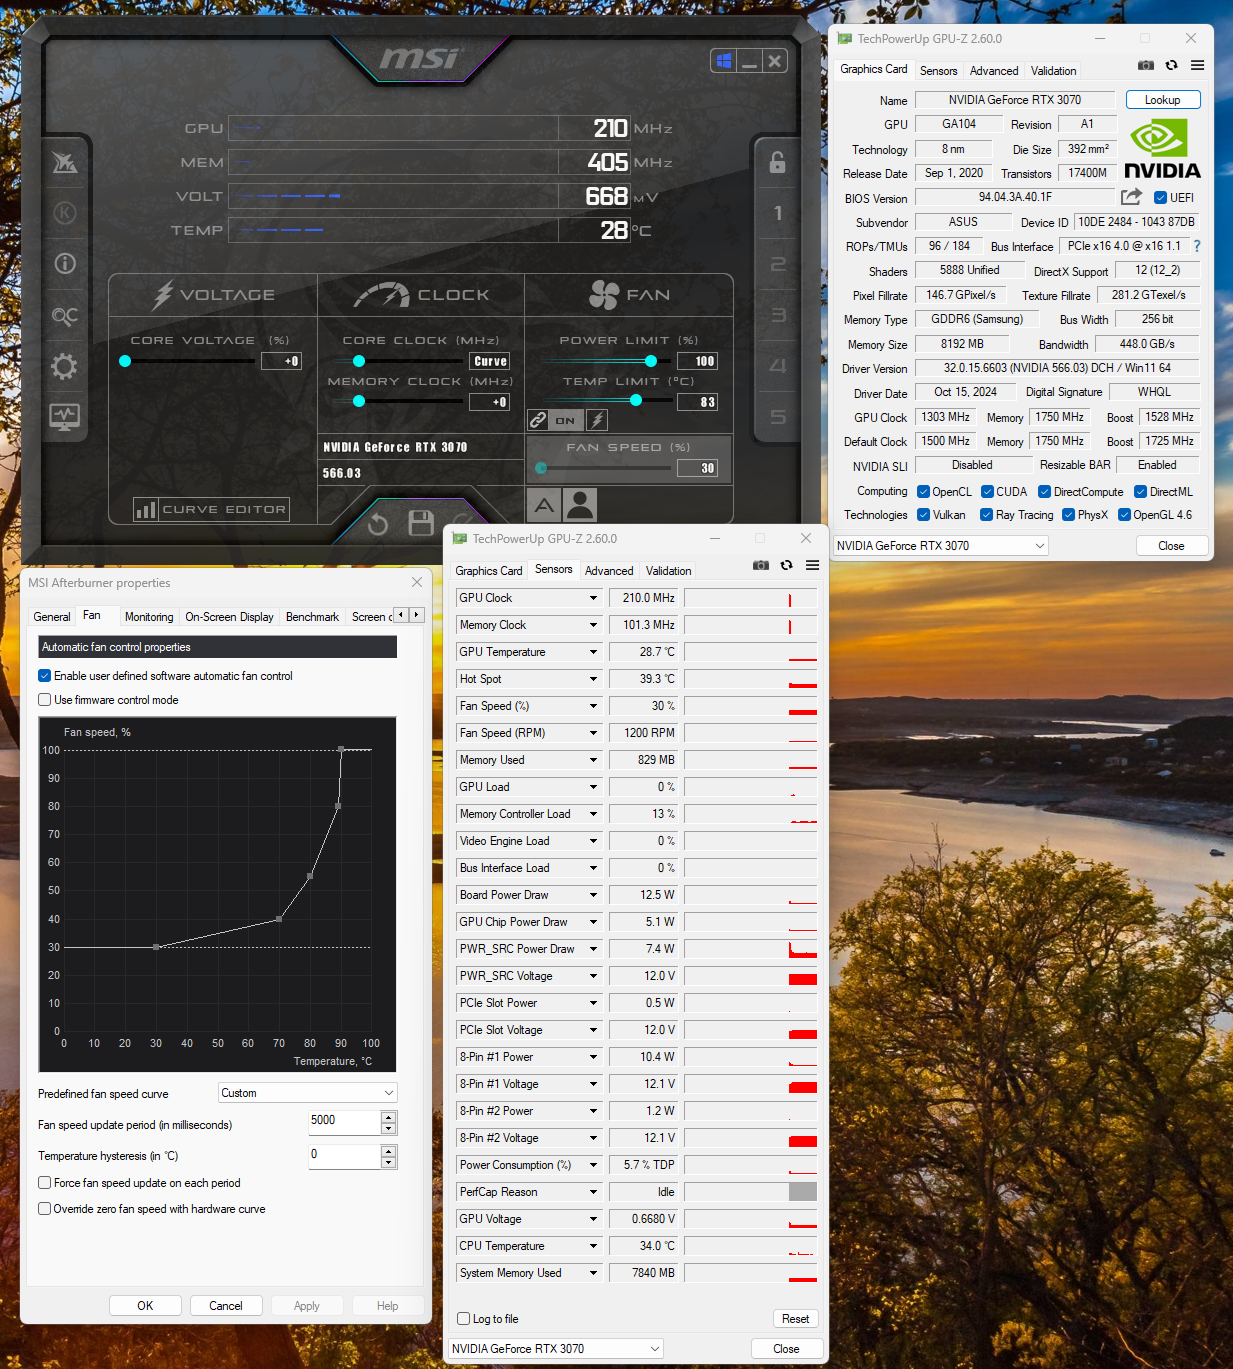This screenshot has width=1233, height=1369.
Task: Toggle the profile lock padlock icon
Action: click(x=777, y=162)
